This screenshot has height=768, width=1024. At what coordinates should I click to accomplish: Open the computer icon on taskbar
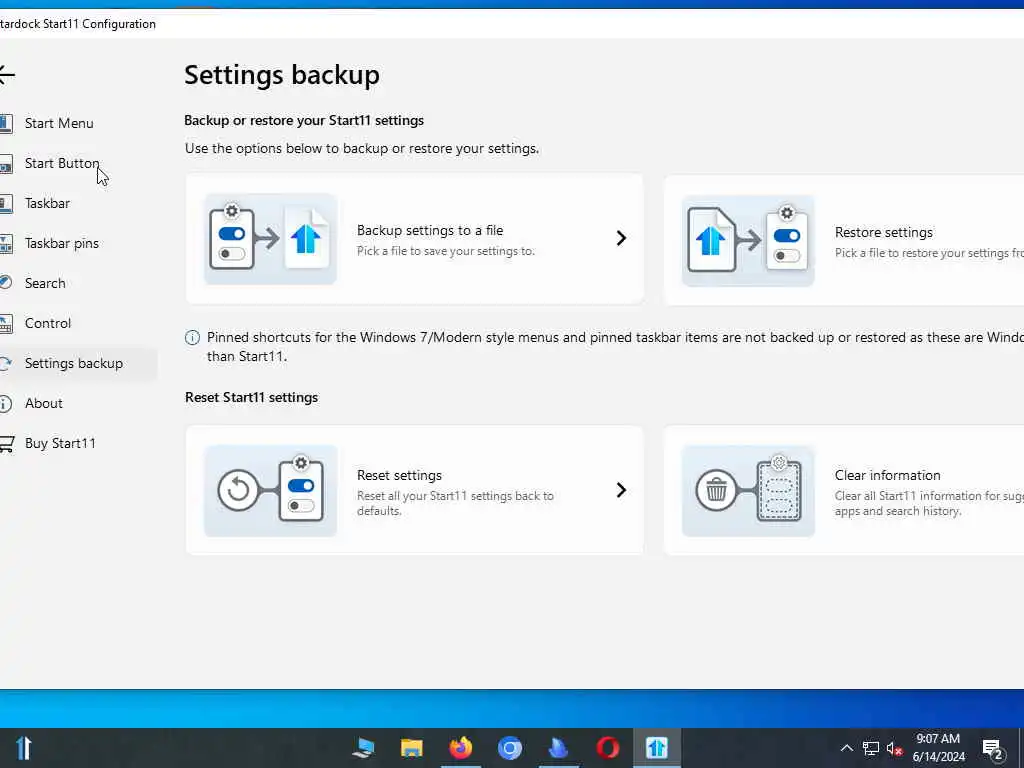[363, 748]
